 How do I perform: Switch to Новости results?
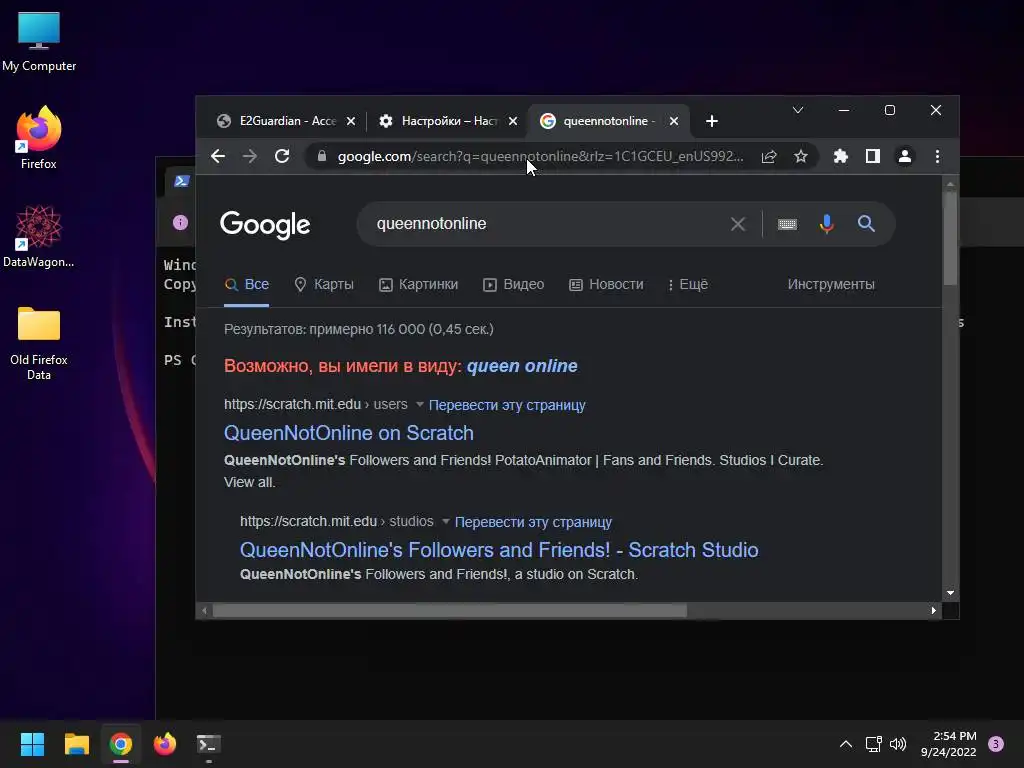pos(606,285)
